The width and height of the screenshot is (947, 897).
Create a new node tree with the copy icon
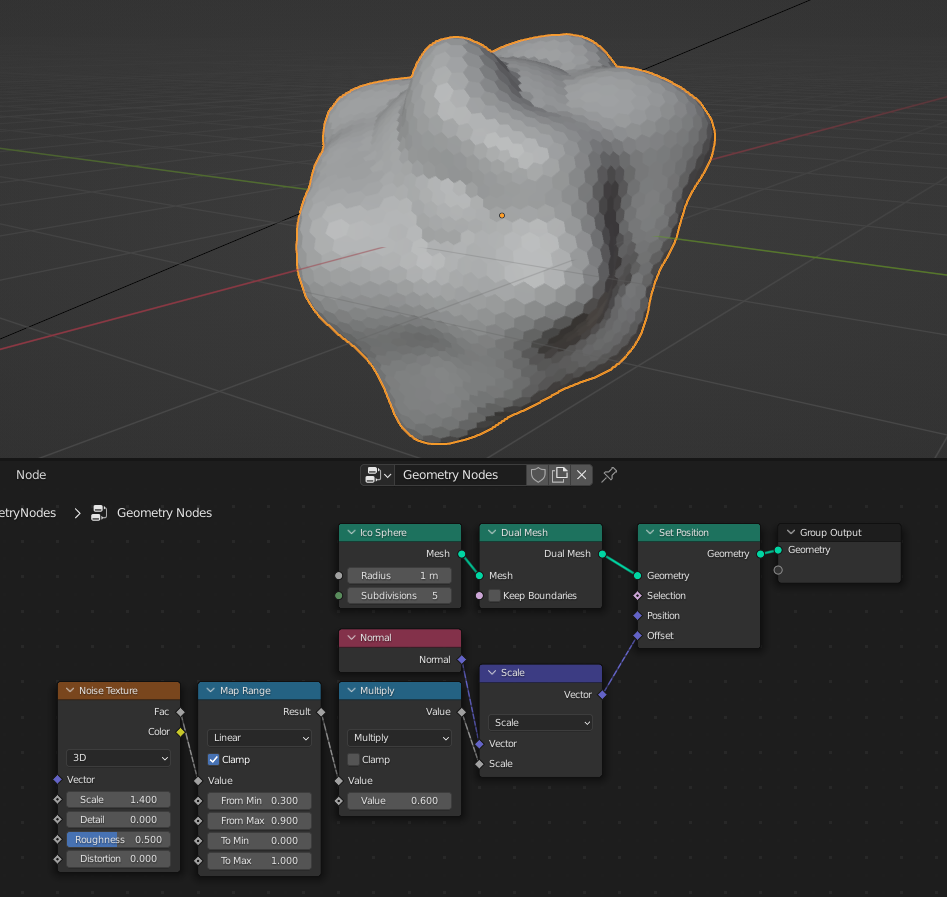[560, 475]
